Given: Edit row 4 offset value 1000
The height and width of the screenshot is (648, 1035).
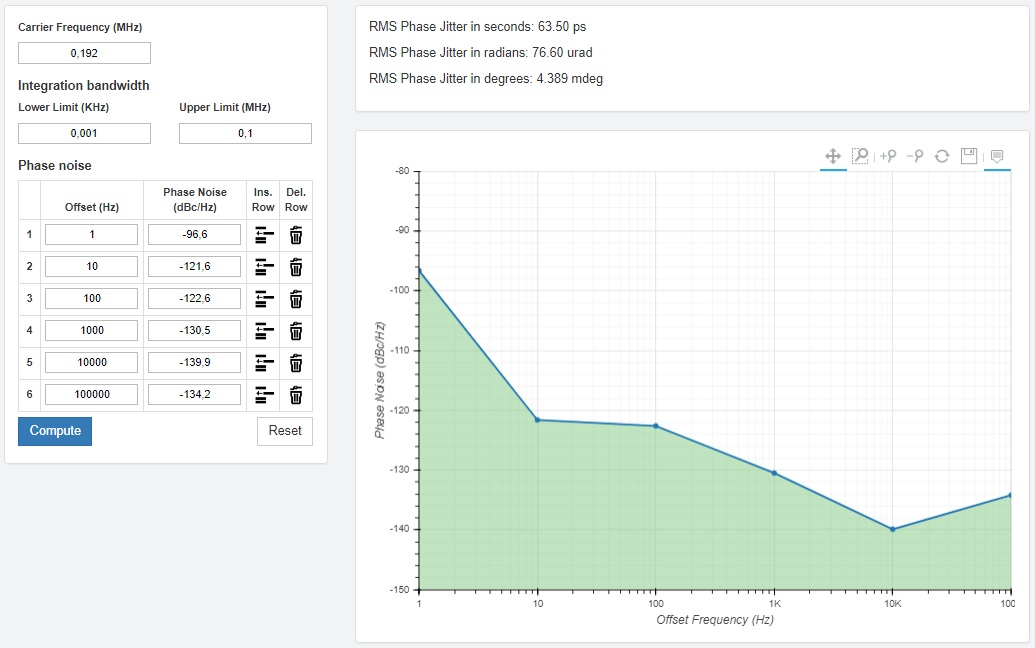Looking at the screenshot, I should point(92,331).
